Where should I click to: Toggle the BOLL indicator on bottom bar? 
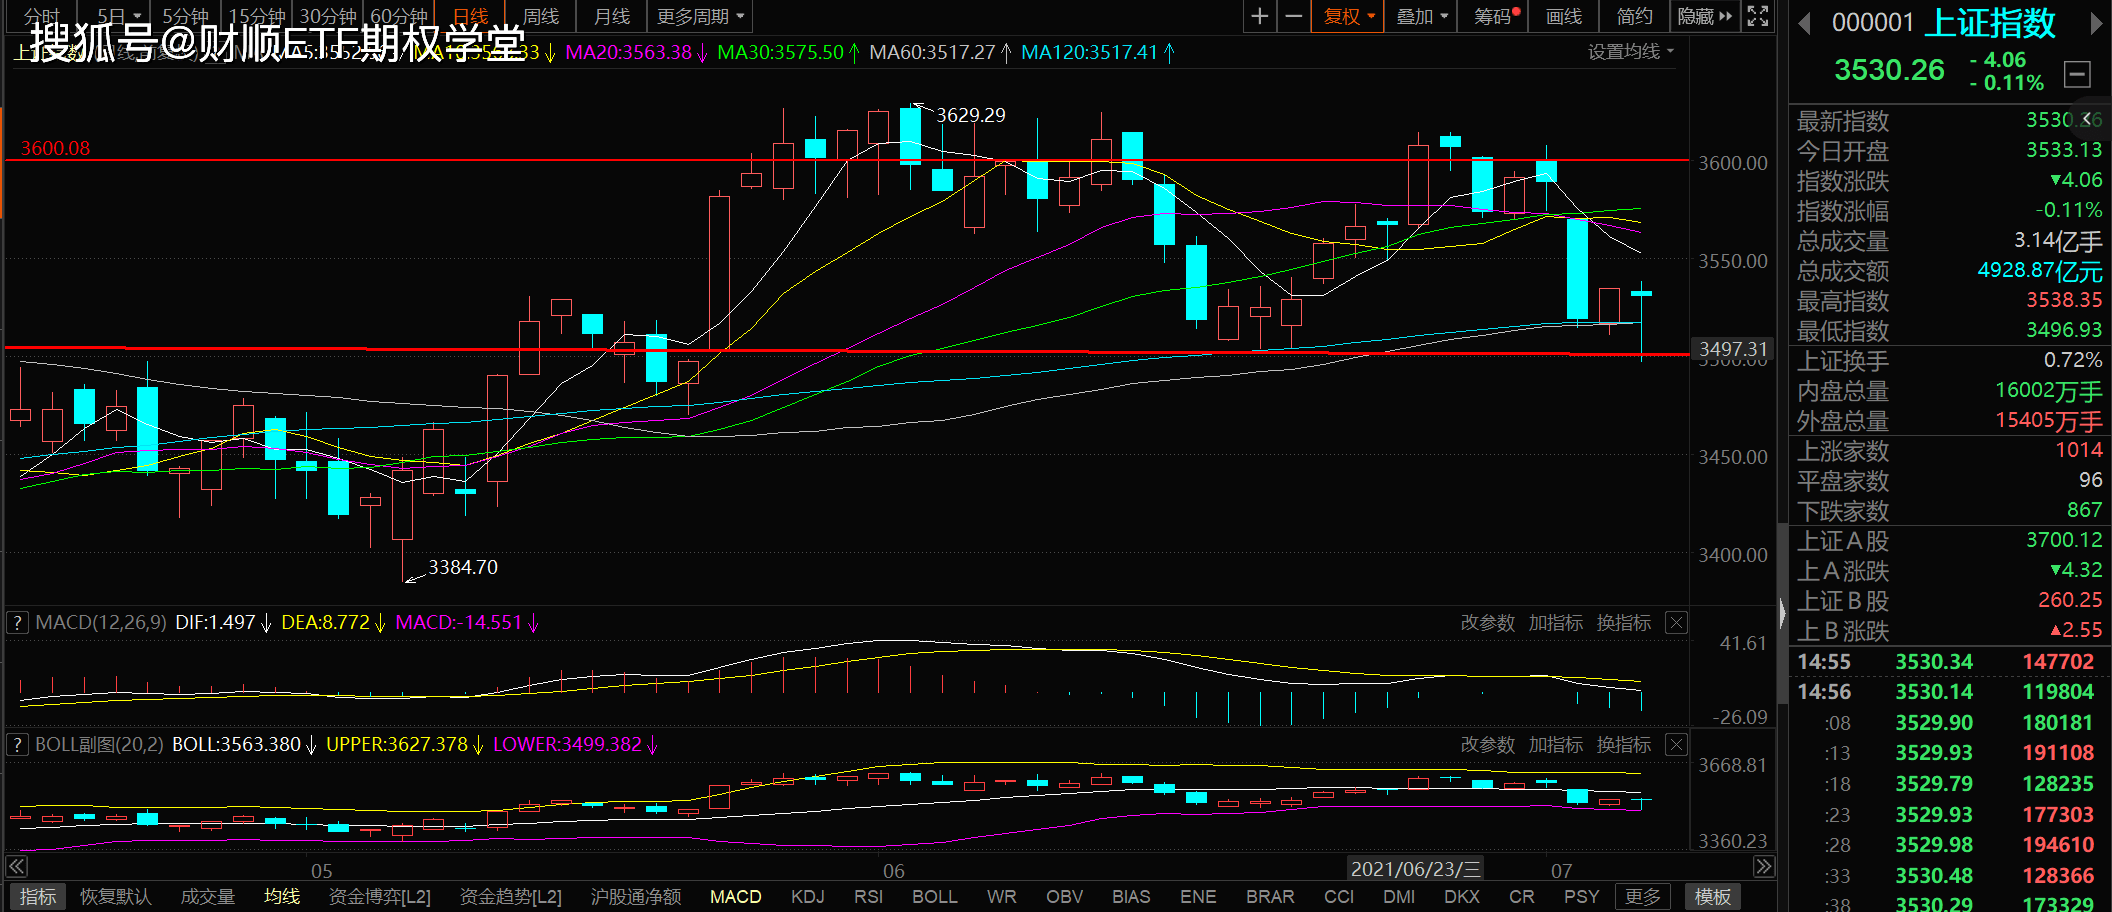point(934,896)
